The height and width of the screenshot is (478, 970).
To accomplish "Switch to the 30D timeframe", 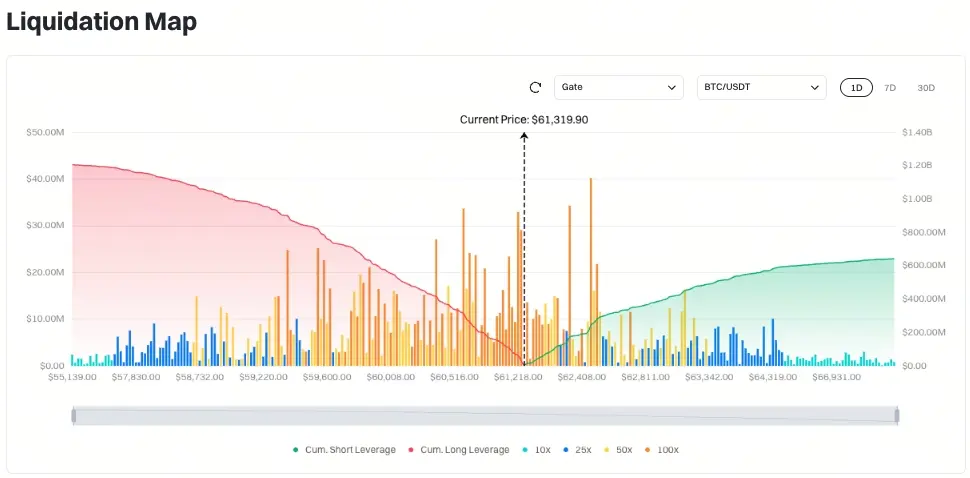I will (x=926, y=88).
